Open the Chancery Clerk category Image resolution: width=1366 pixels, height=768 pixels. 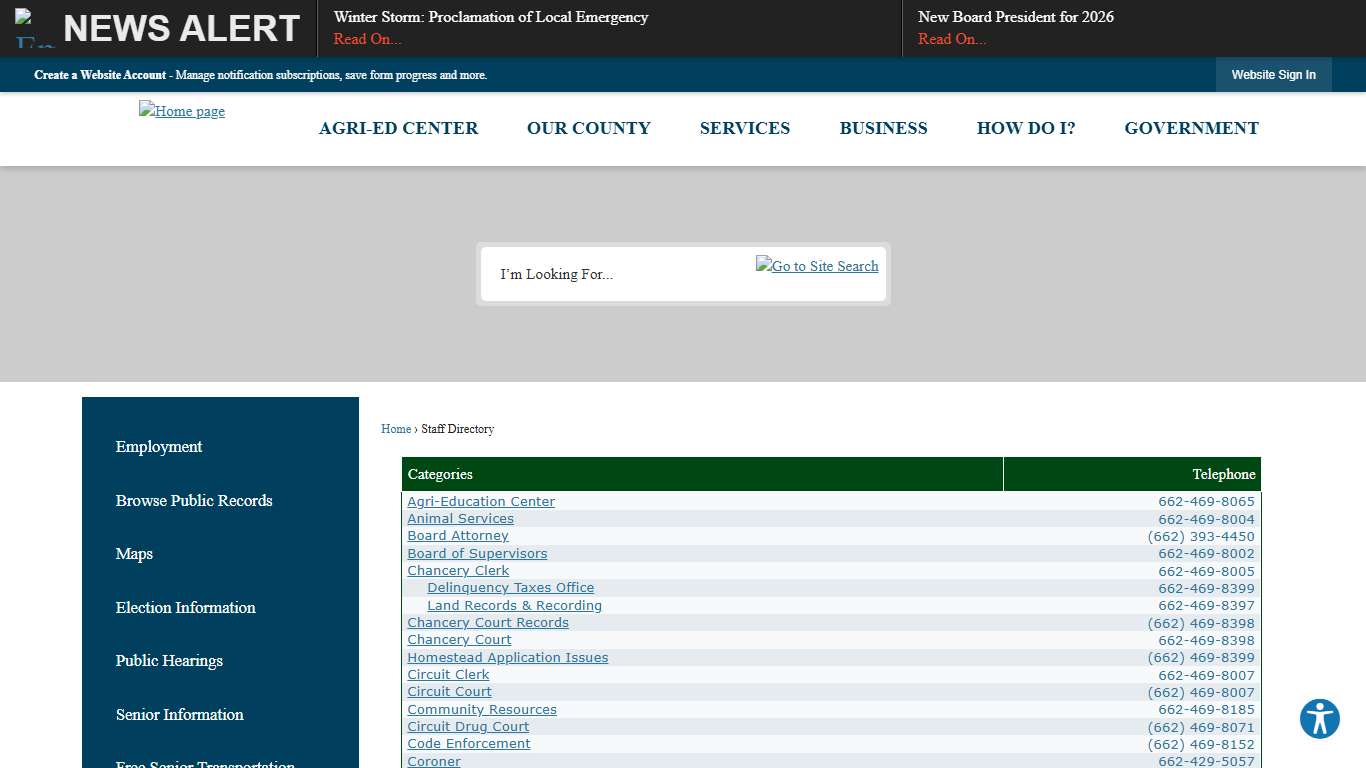pos(458,570)
